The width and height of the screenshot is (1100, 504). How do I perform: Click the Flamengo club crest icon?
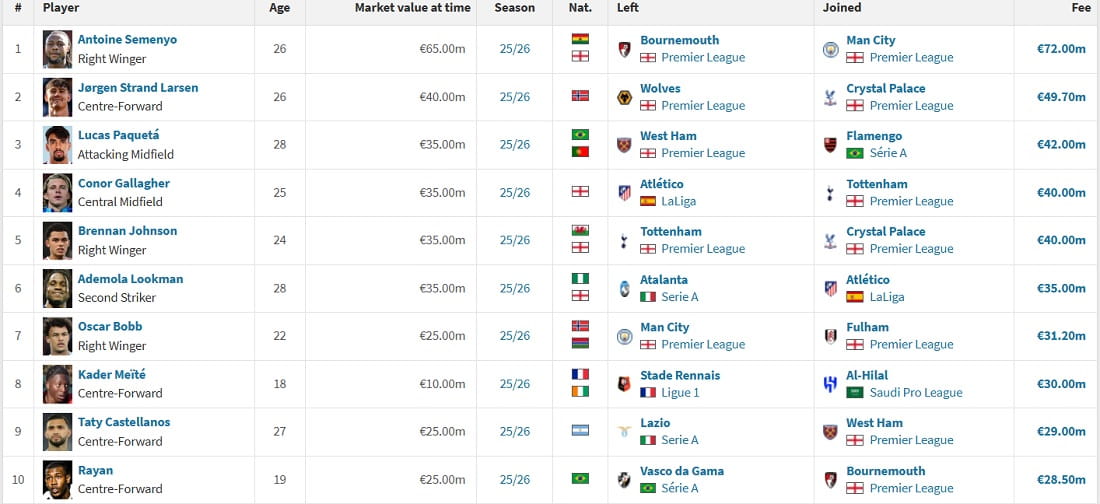click(x=830, y=145)
